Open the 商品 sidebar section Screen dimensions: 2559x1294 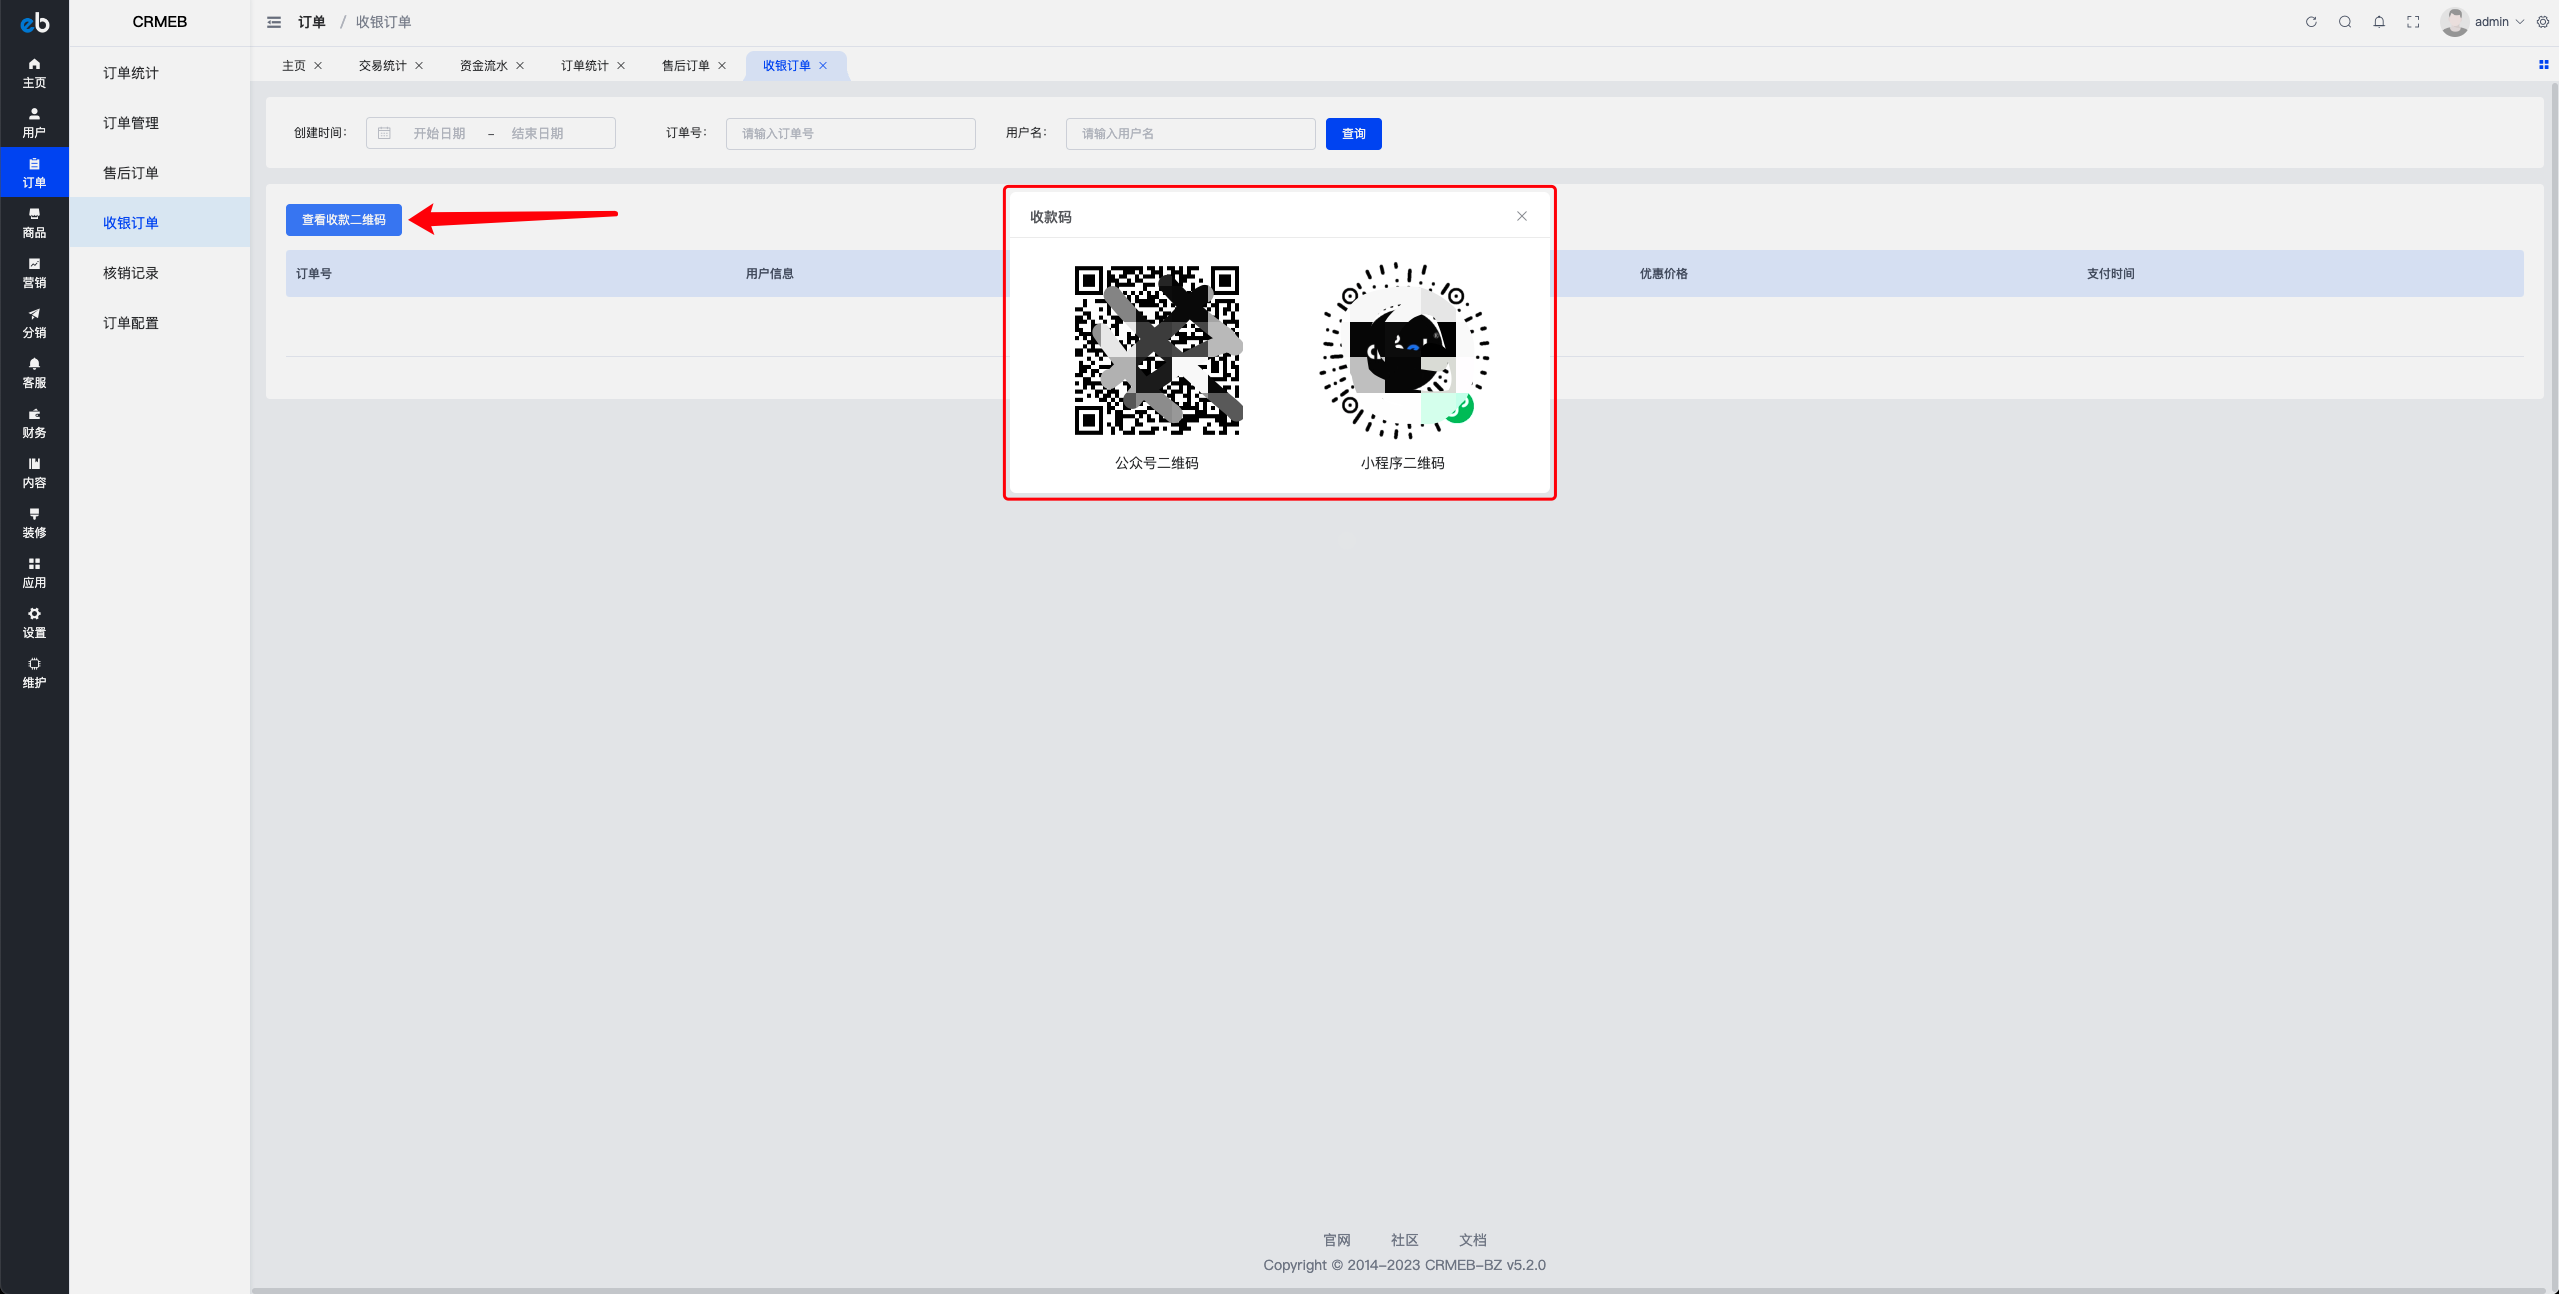pyautogui.click(x=34, y=222)
